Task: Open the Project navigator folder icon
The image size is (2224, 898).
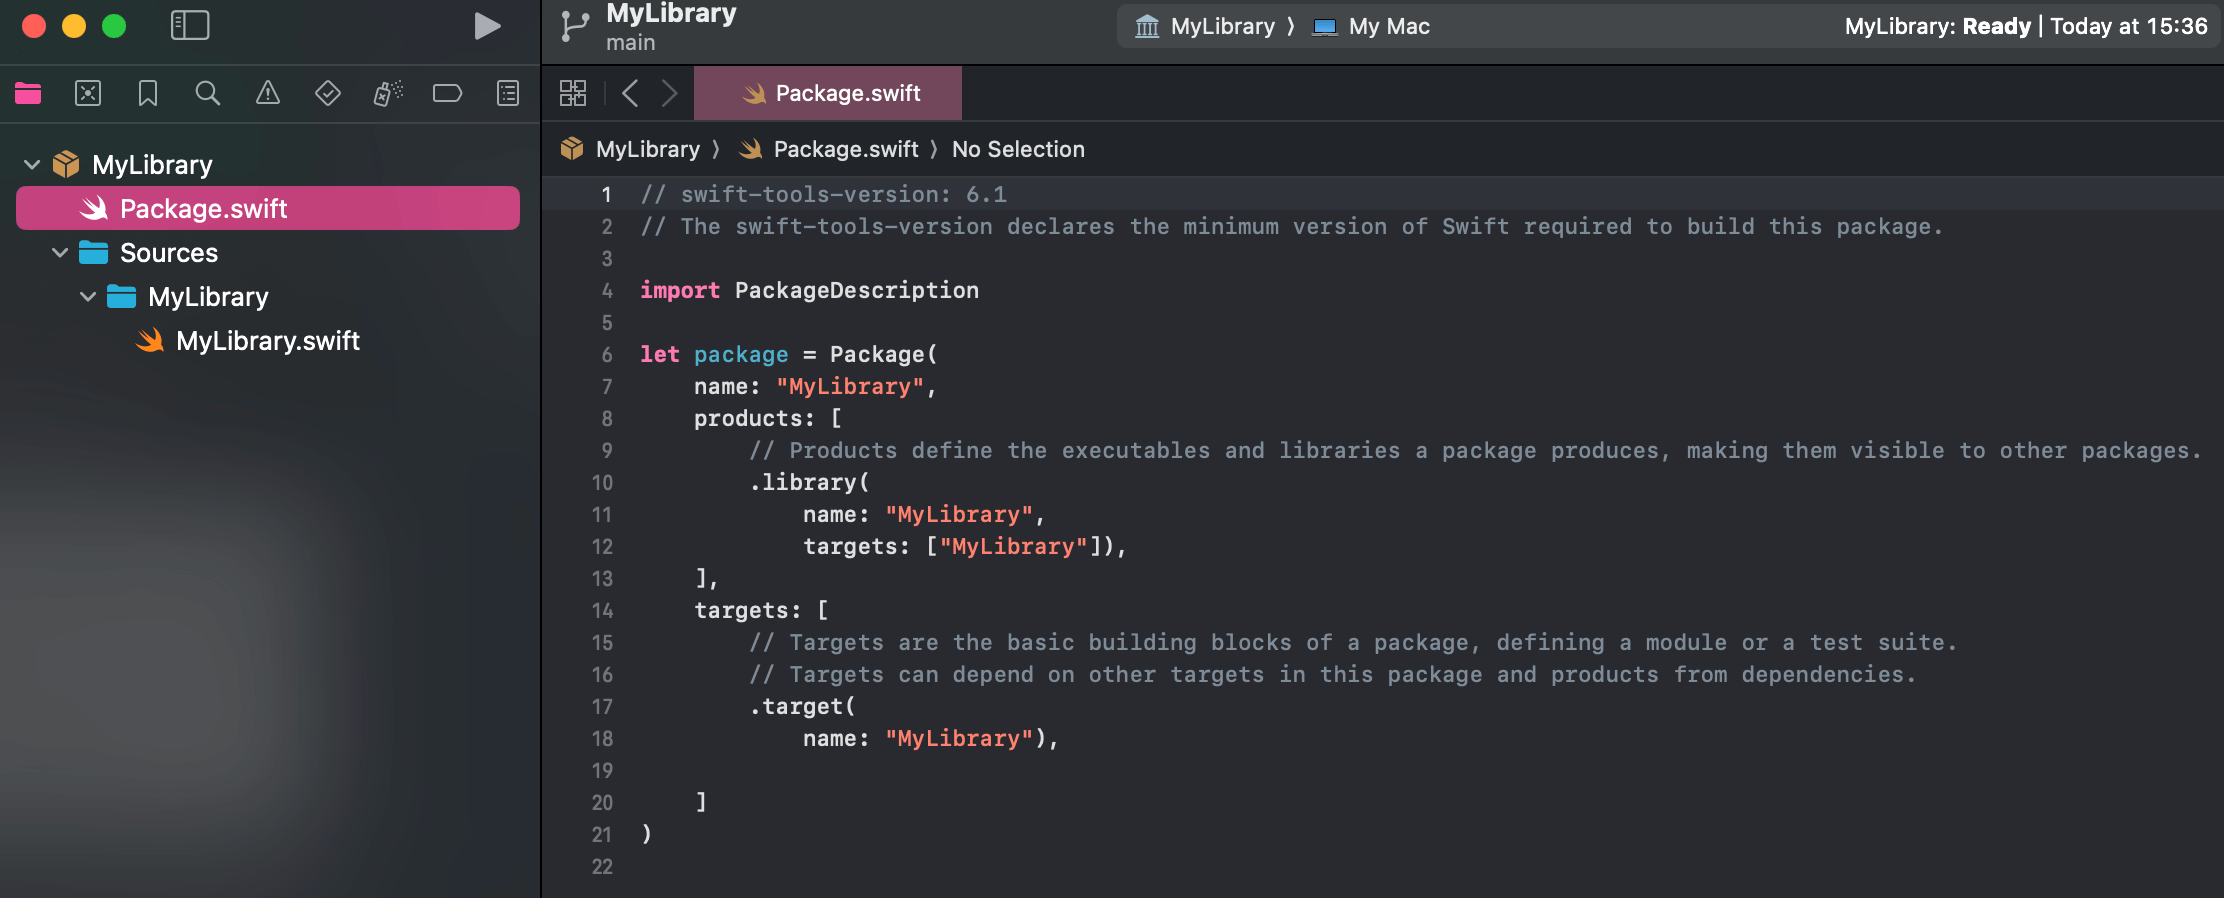Action: [28, 93]
